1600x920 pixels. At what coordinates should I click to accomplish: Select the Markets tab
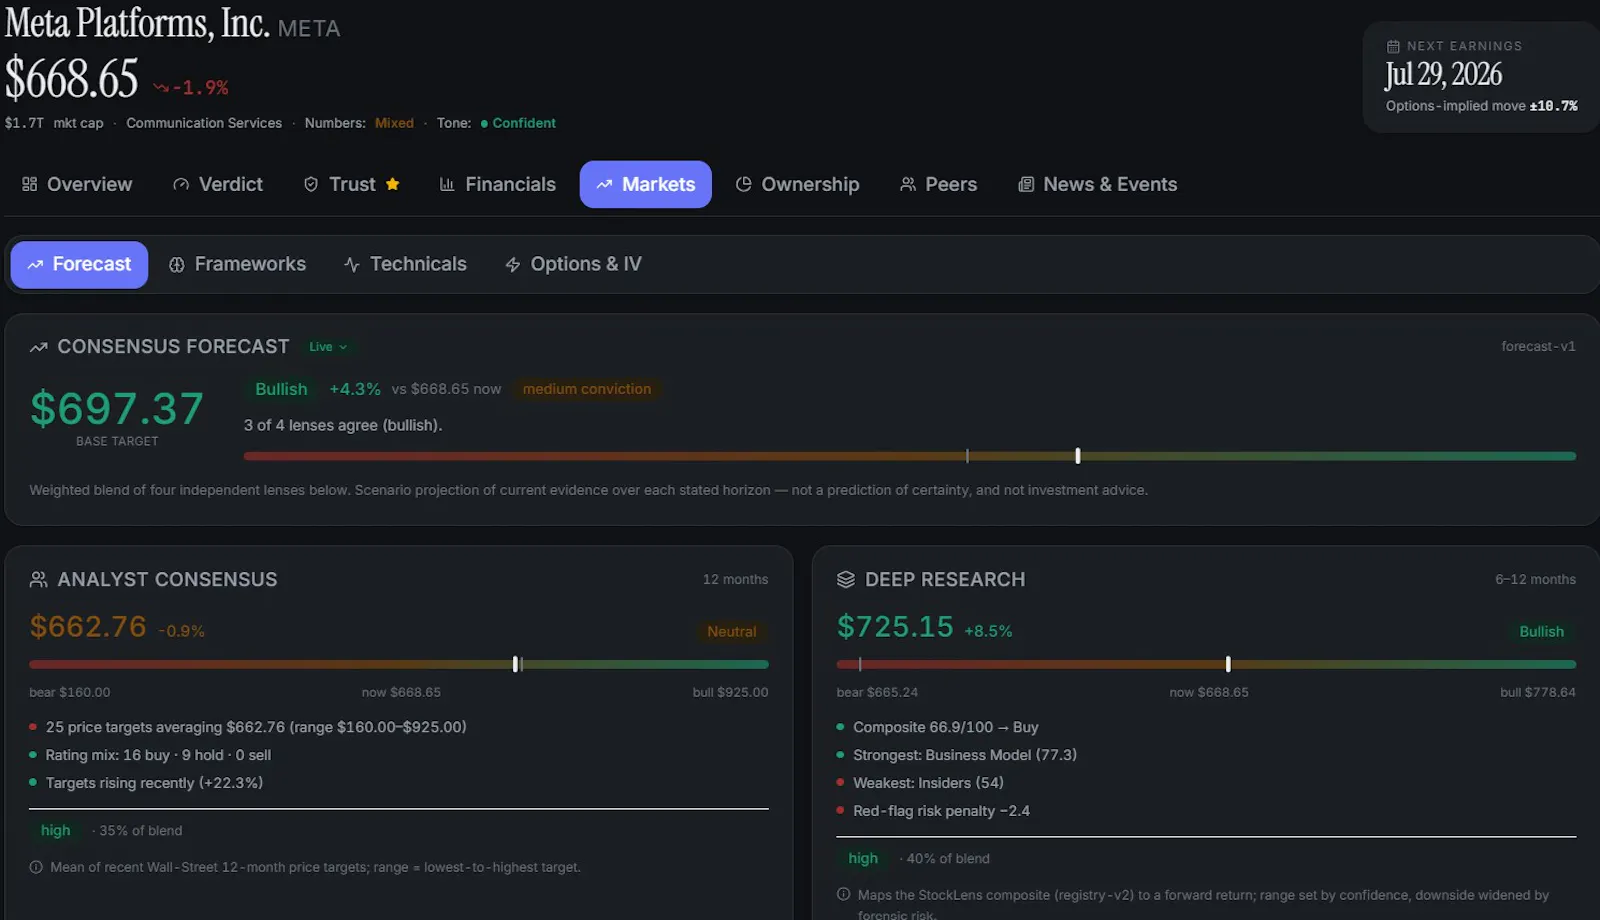coord(645,184)
